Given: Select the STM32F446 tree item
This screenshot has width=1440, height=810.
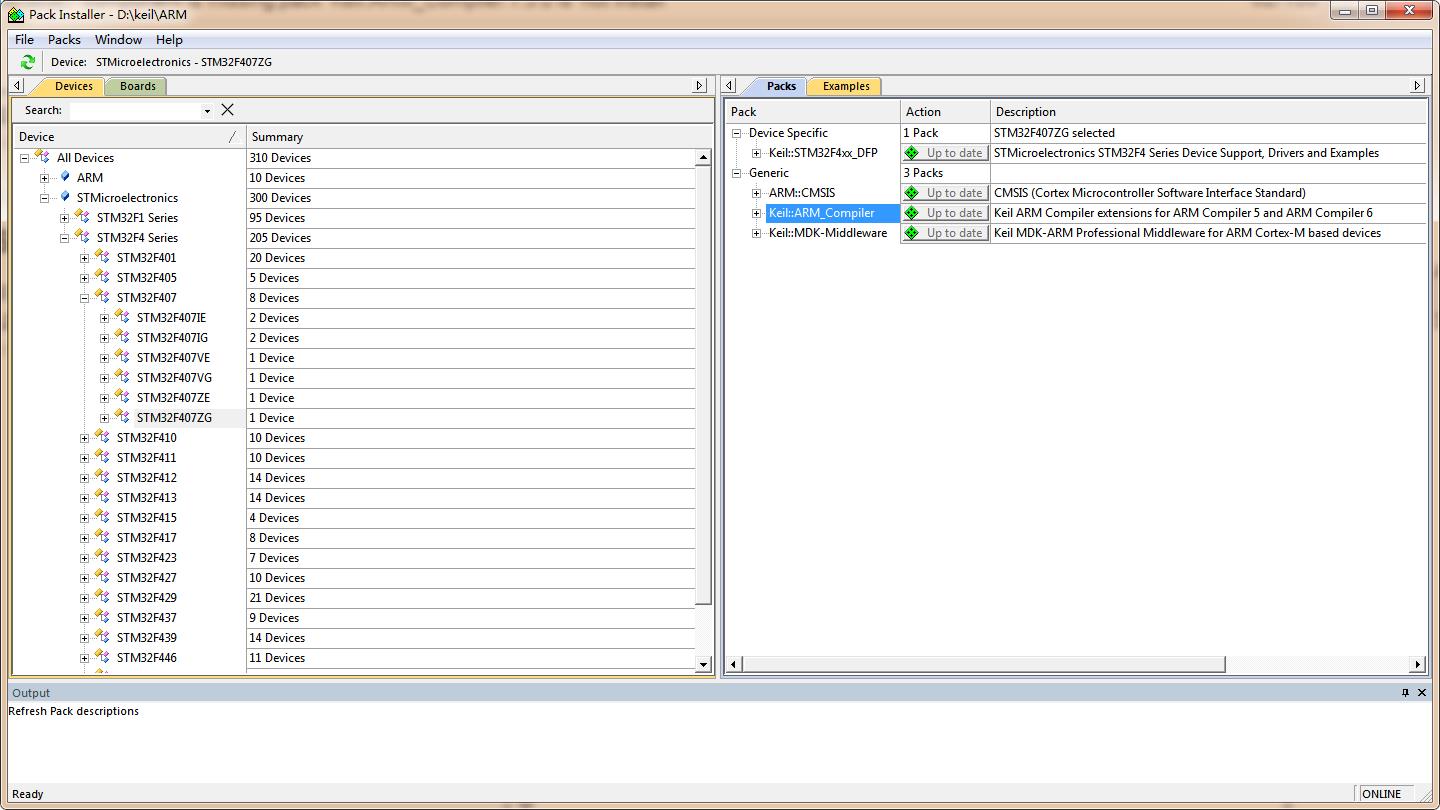Looking at the screenshot, I should click(x=146, y=657).
